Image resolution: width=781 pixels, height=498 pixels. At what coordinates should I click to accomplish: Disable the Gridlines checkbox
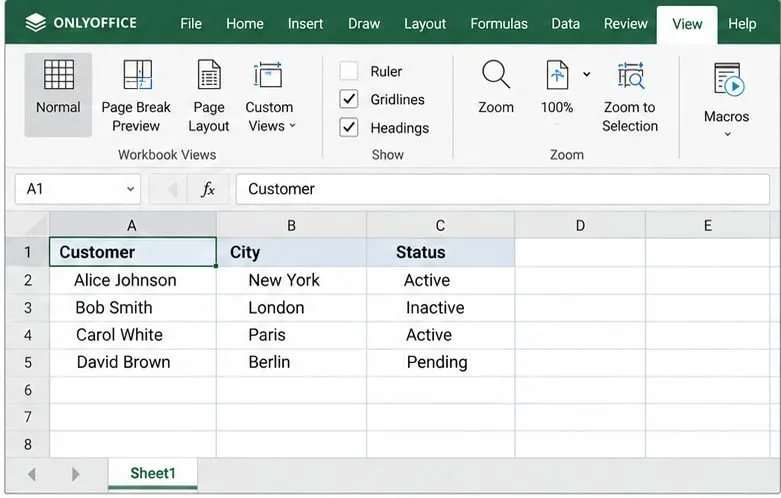[x=349, y=99]
